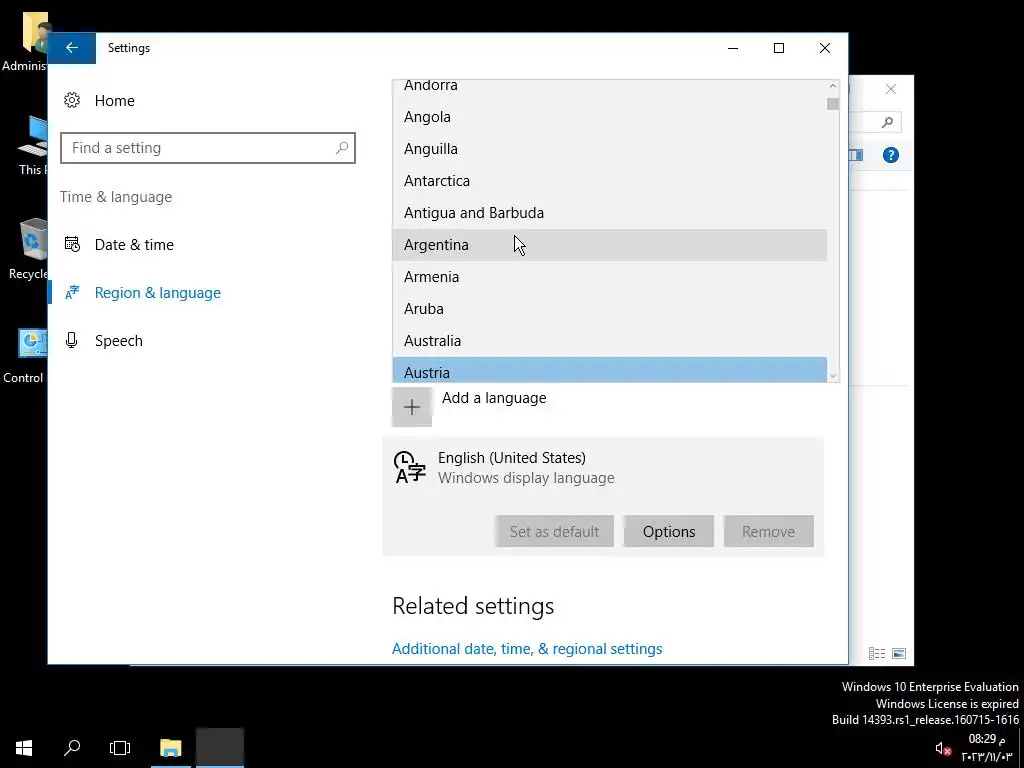
Task: Go back with the Settings back arrow
Action: point(72,48)
